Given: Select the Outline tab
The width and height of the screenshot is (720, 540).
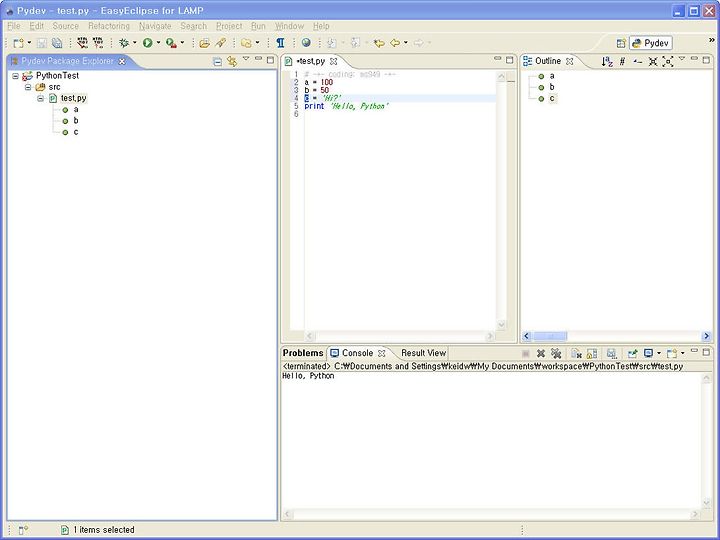Looking at the screenshot, I should point(548,61).
